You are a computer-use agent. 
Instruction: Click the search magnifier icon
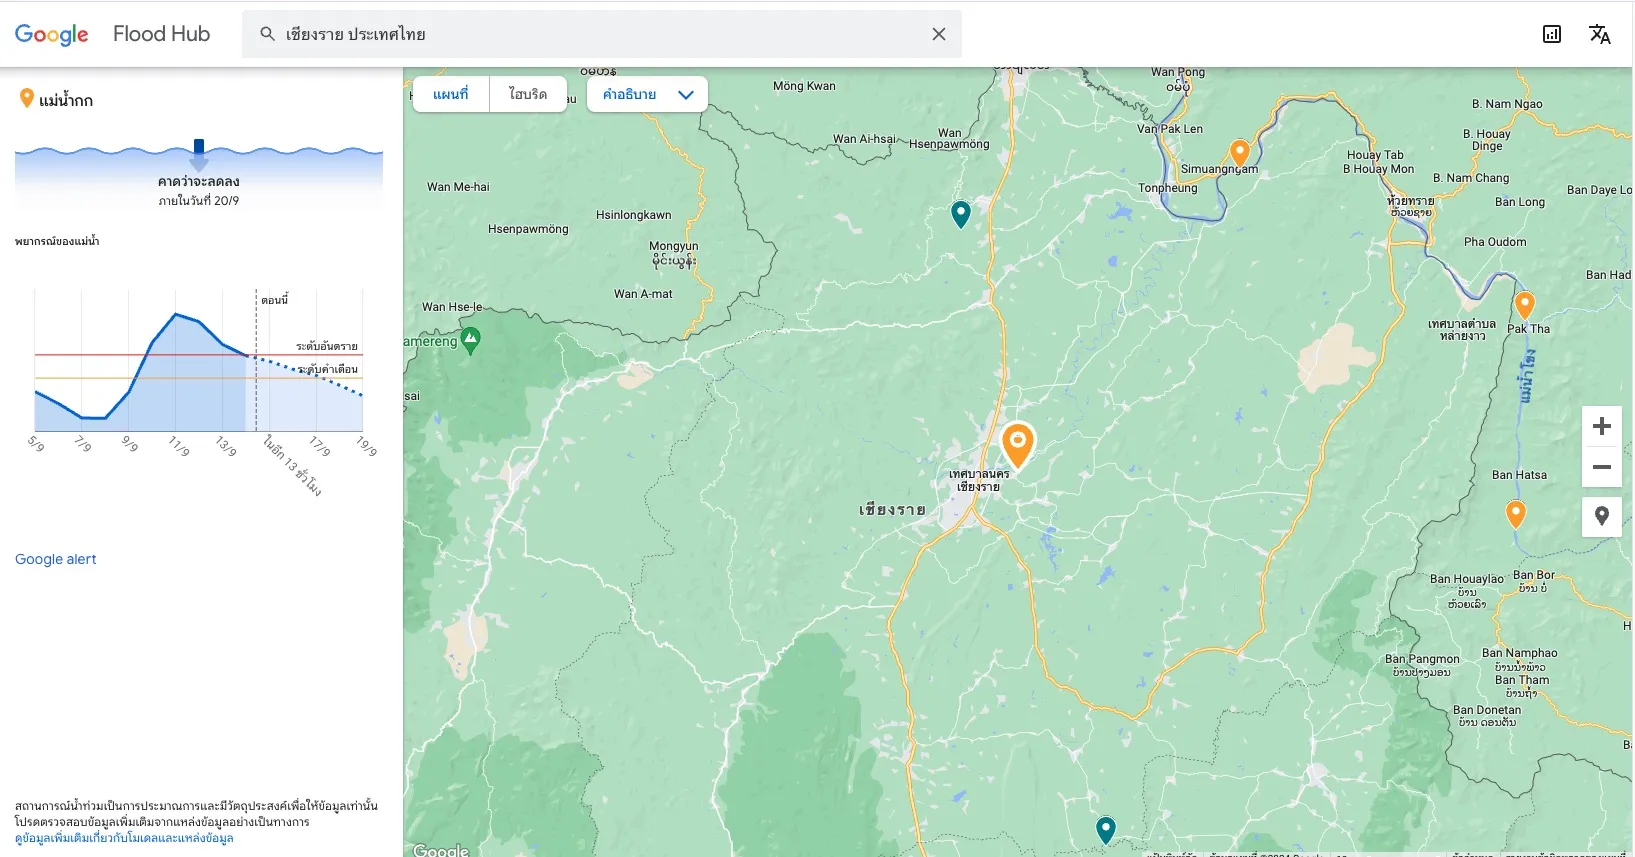click(267, 34)
